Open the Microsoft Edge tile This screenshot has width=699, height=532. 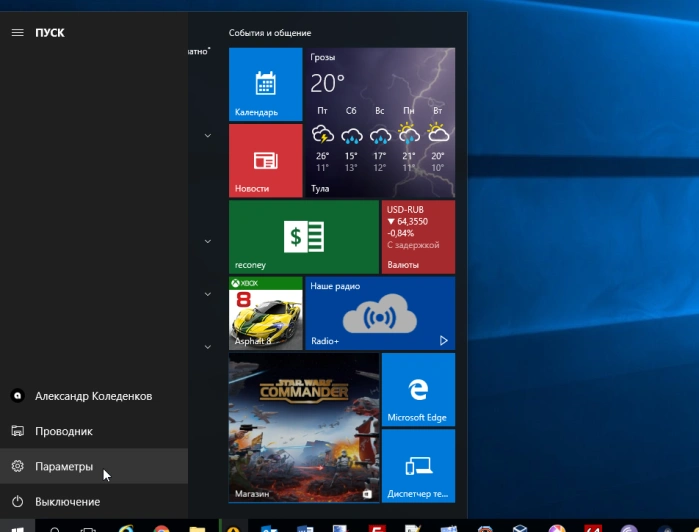[418, 390]
